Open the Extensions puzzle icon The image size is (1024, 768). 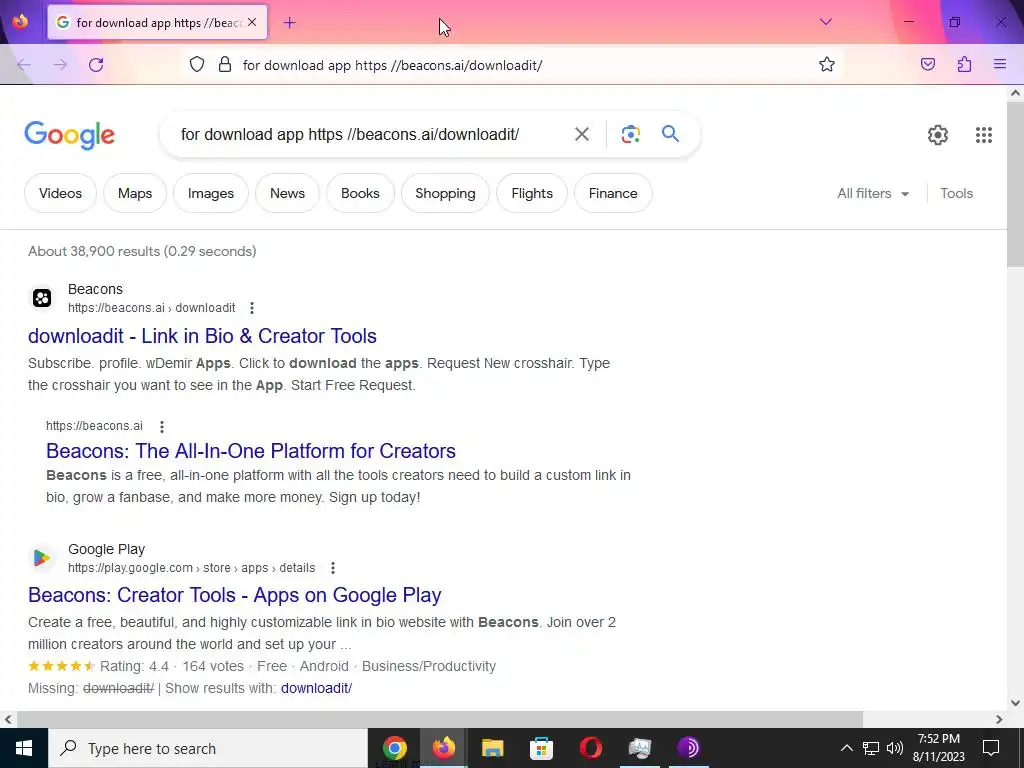point(964,64)
